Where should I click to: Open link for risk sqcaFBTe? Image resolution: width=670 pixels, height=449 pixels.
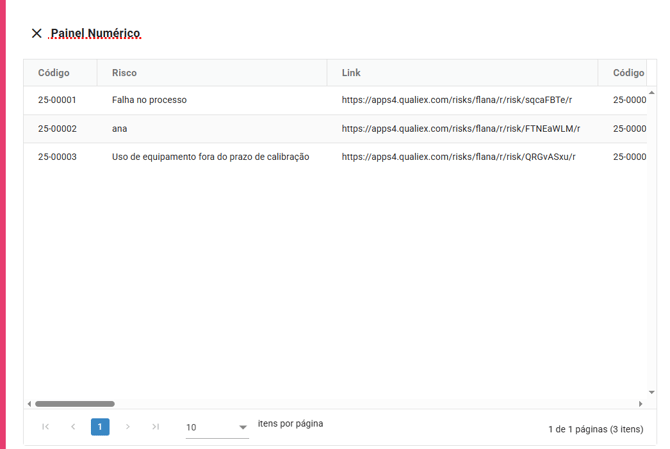[x=457, y=100]
